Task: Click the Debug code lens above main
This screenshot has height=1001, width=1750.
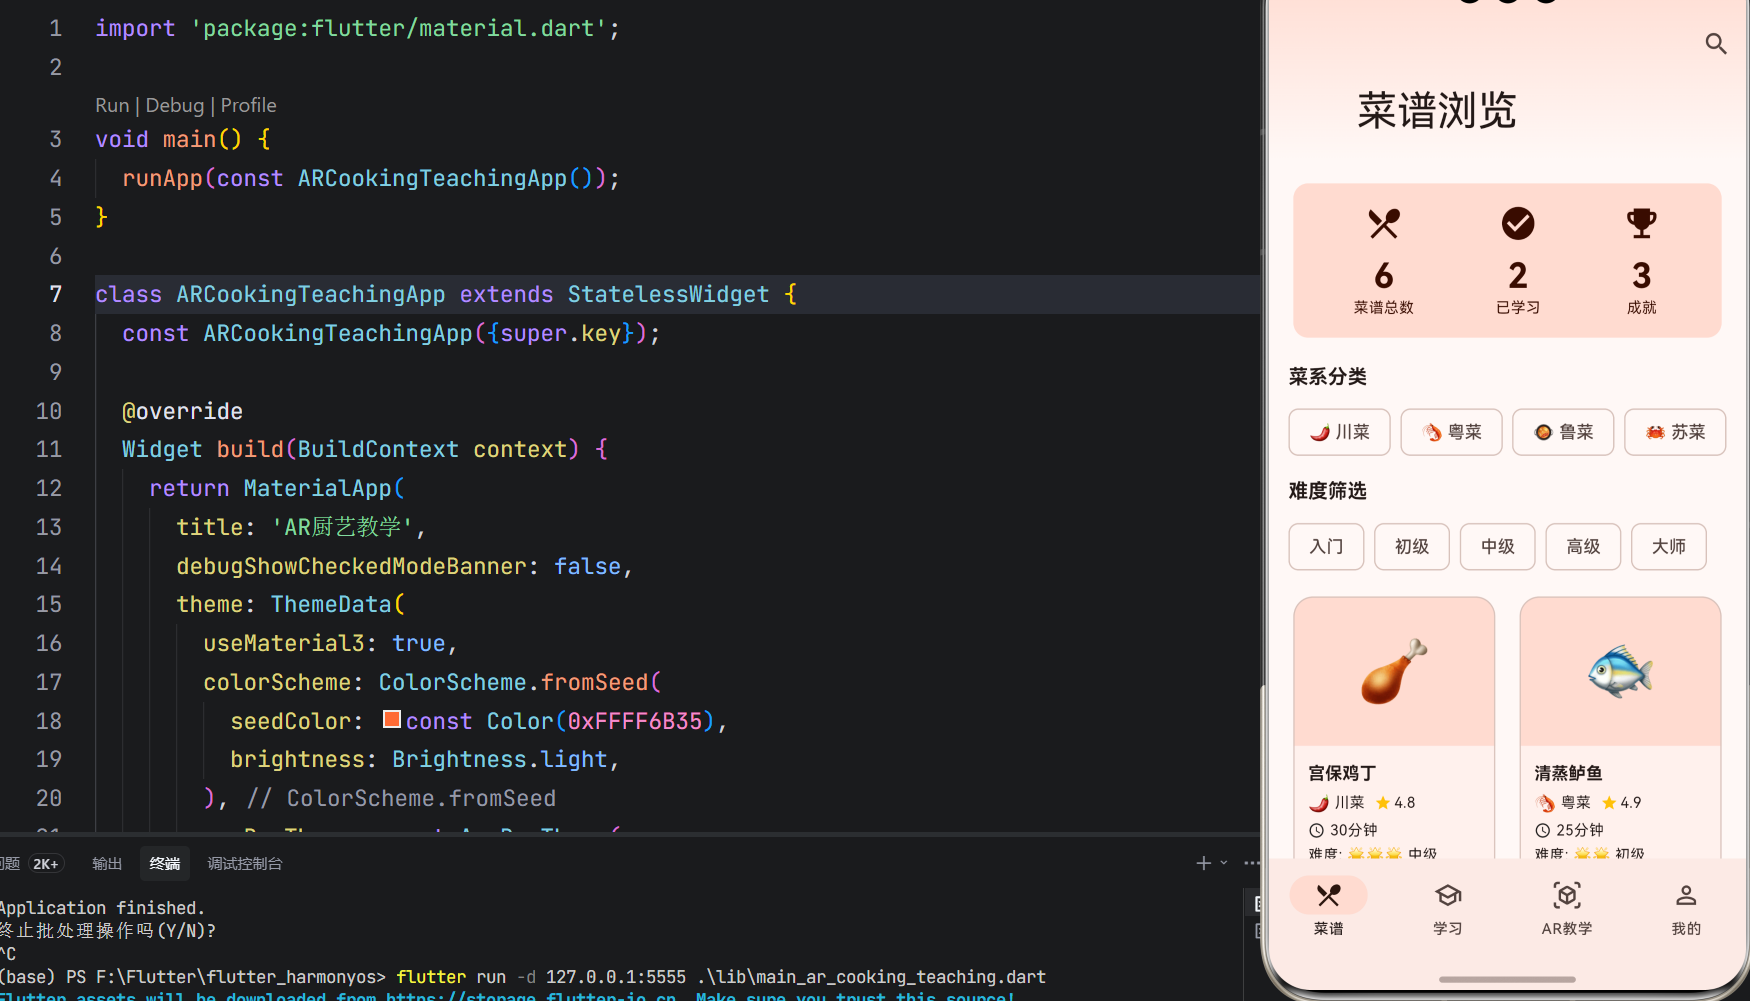Action: point(175,105)
